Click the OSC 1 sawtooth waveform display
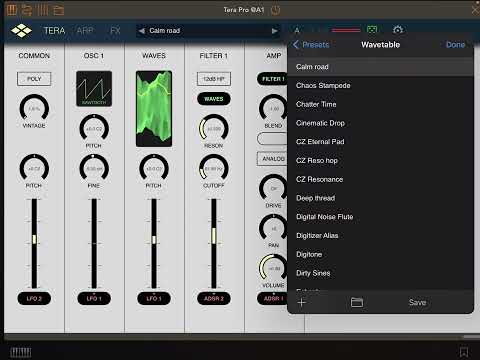This screenshot has height=360, width=480. [x=94, y=89]
